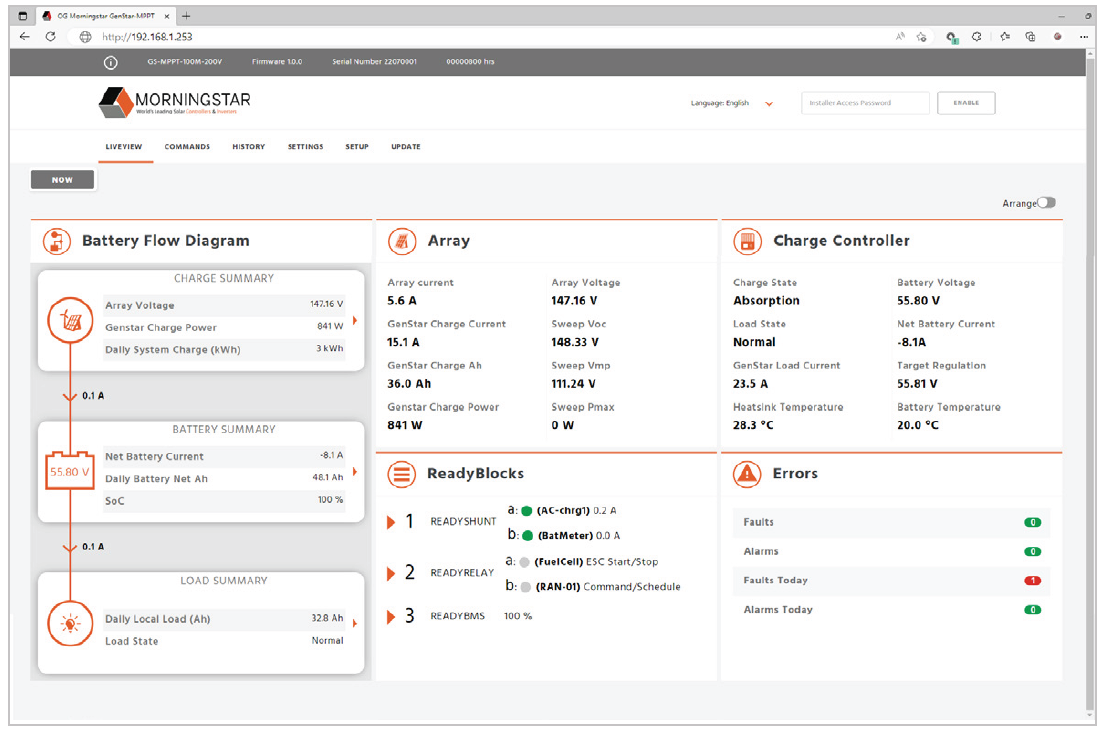Click the NOW button
This screenshot has width=1105, height=734.
(63, 180)
